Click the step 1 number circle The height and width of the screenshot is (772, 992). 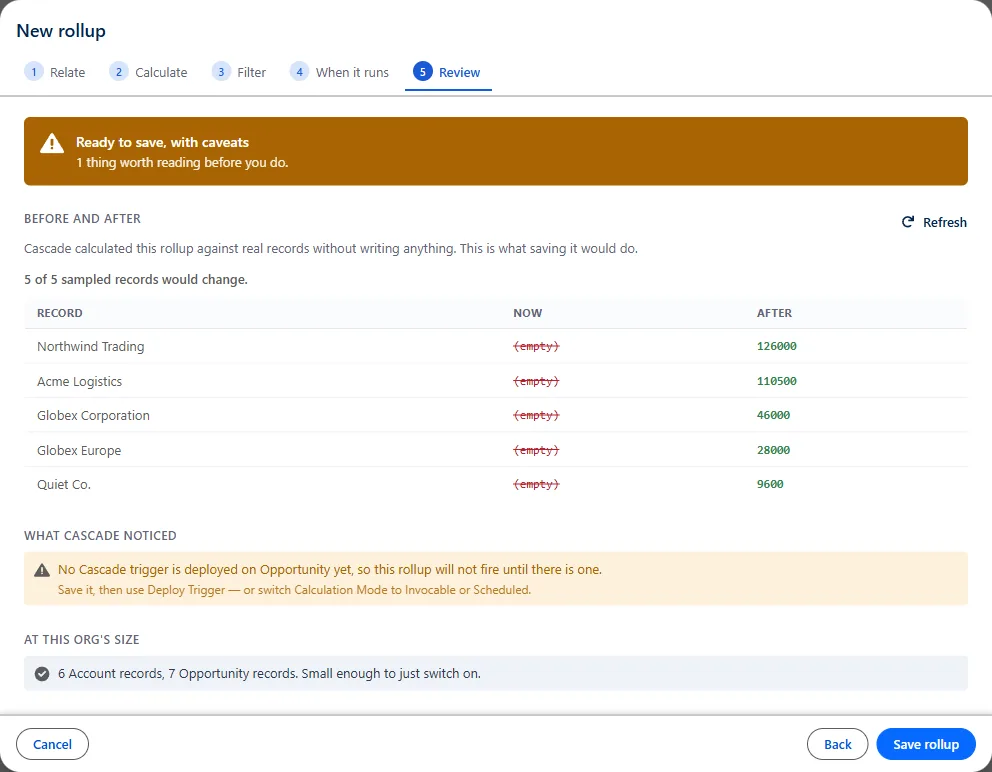point(34,72)
